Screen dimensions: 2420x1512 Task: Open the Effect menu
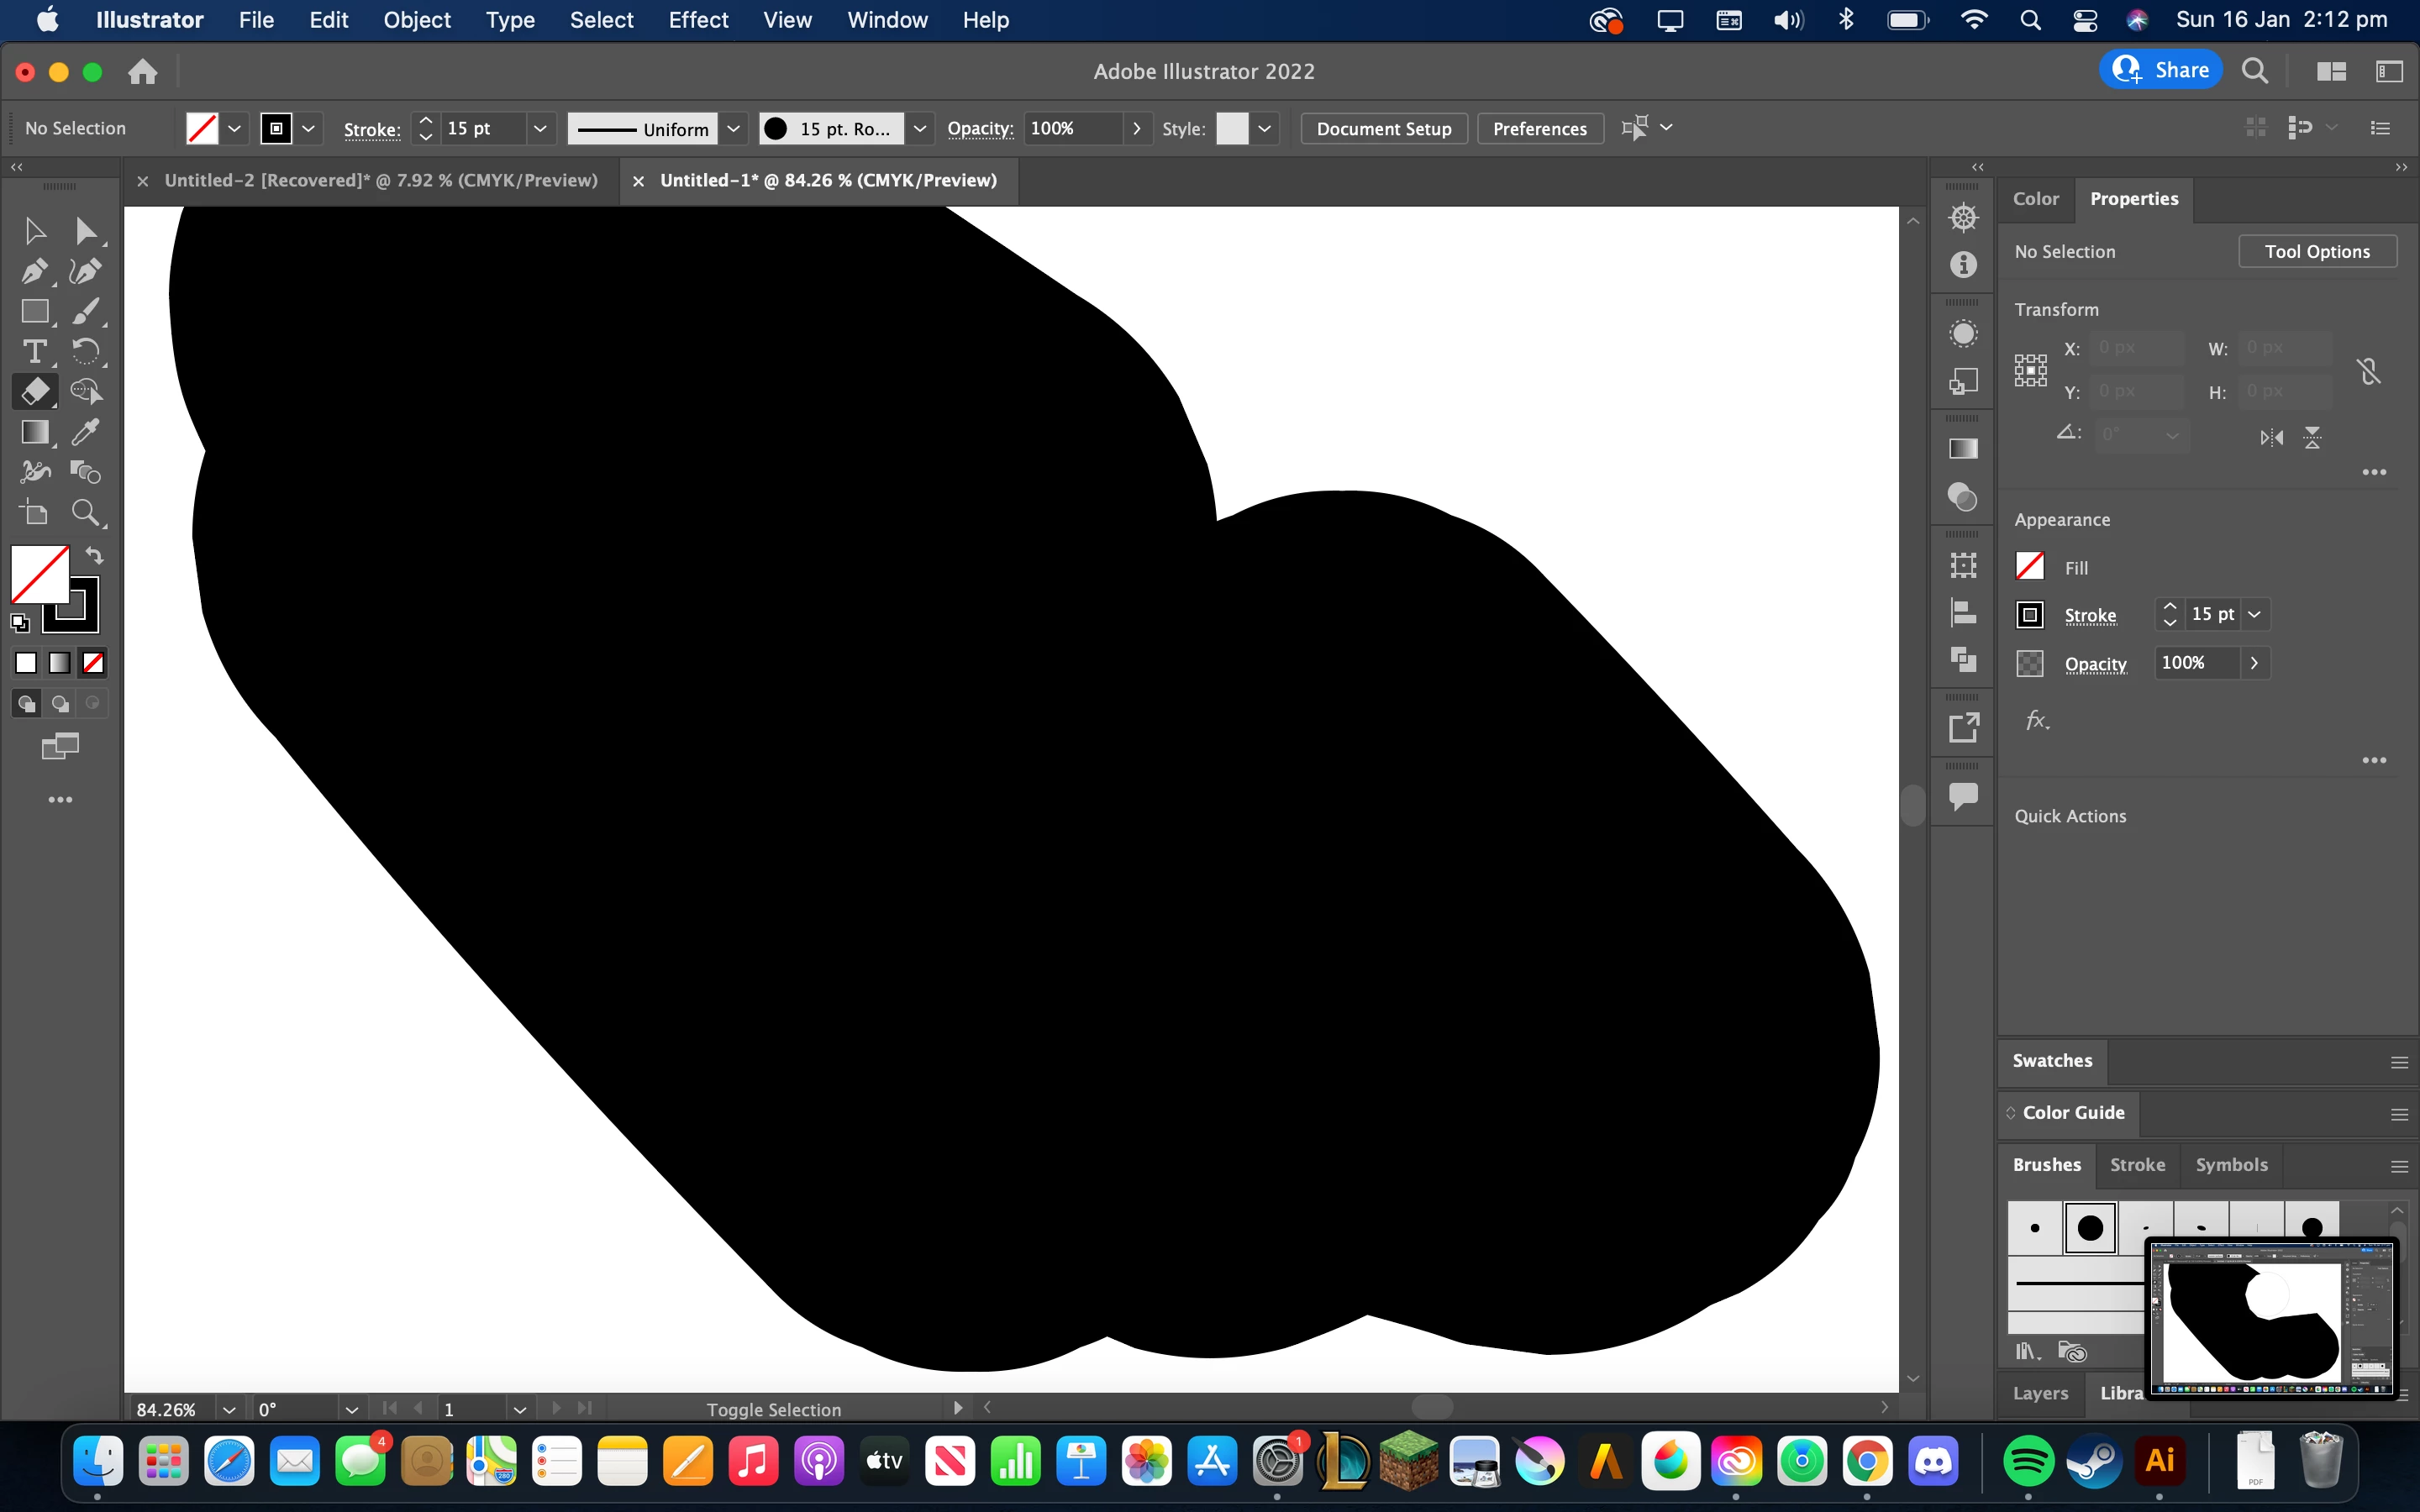698,20
